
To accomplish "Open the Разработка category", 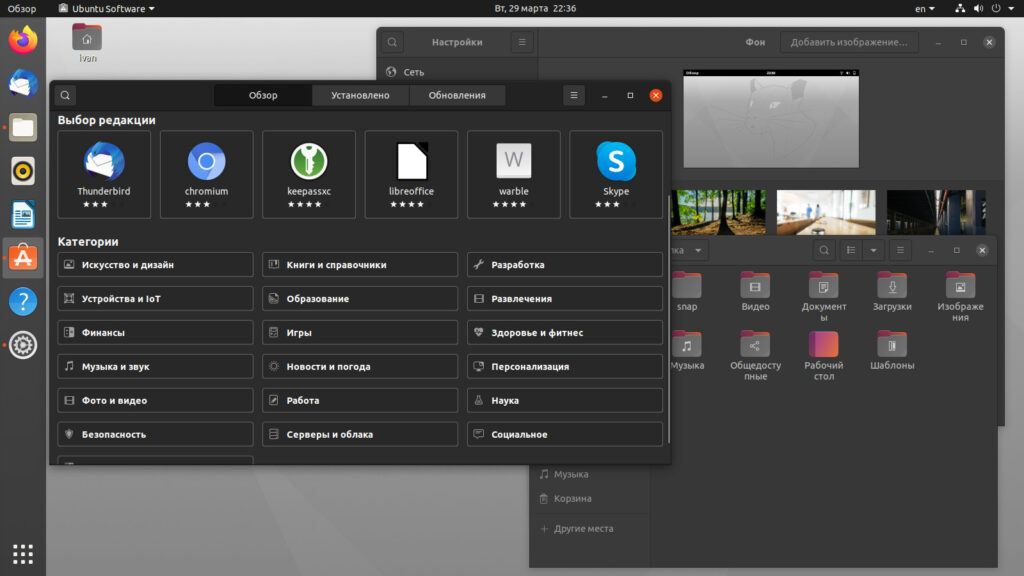I will 564,265.
